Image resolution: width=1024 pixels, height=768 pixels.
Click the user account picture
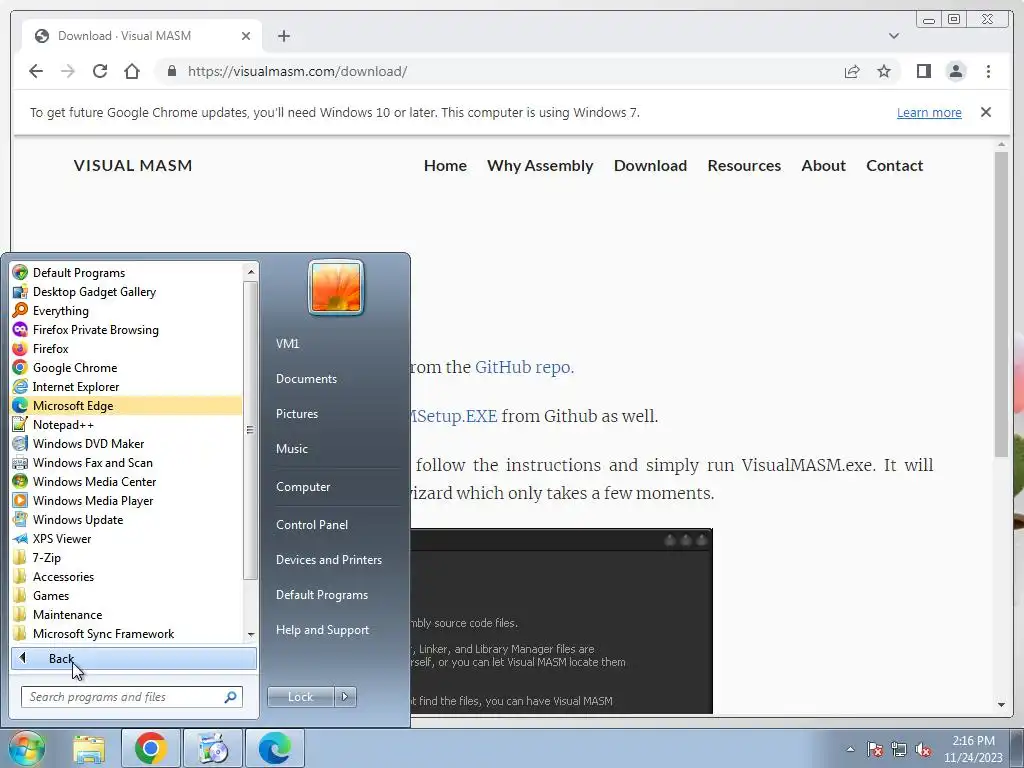coord(336,288)
